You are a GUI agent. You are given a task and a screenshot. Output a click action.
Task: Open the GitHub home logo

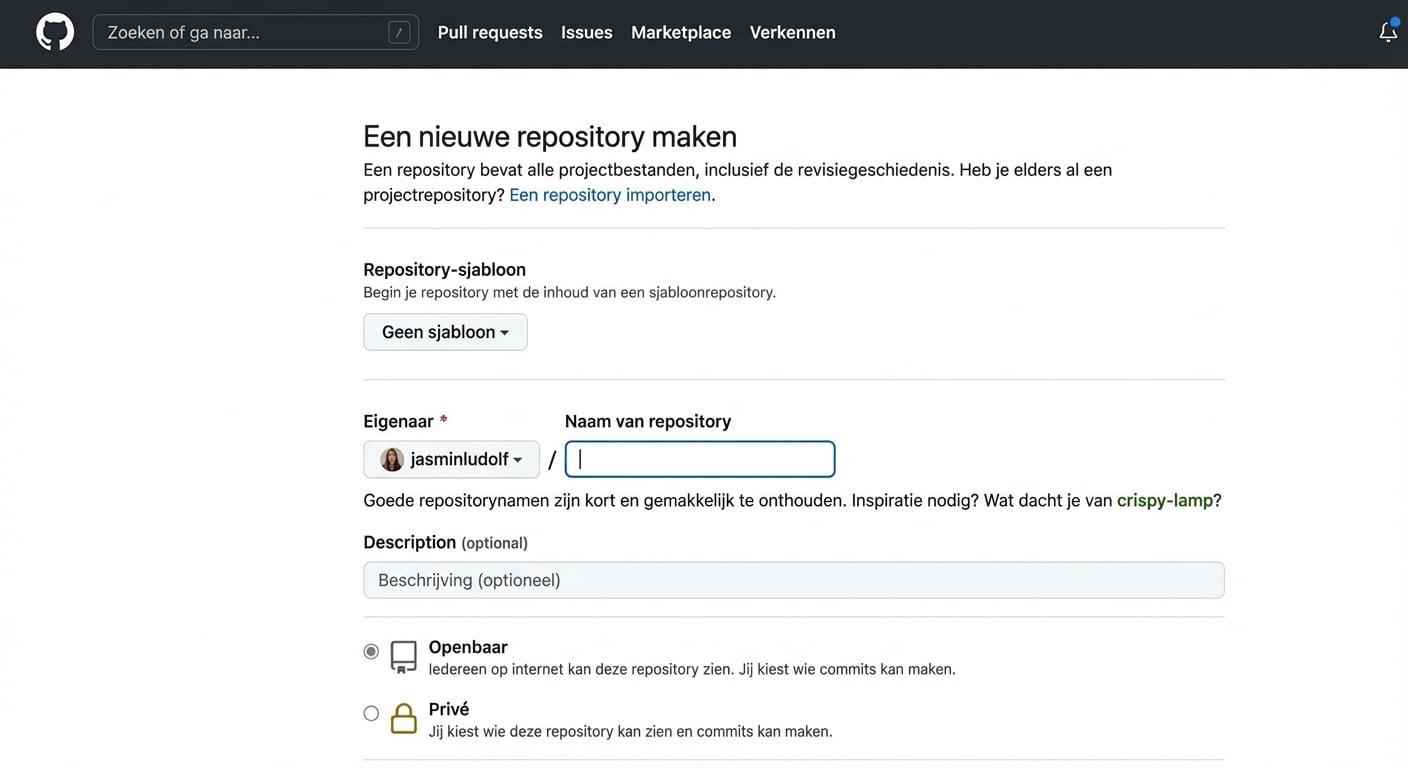click(x=55, y=32)
